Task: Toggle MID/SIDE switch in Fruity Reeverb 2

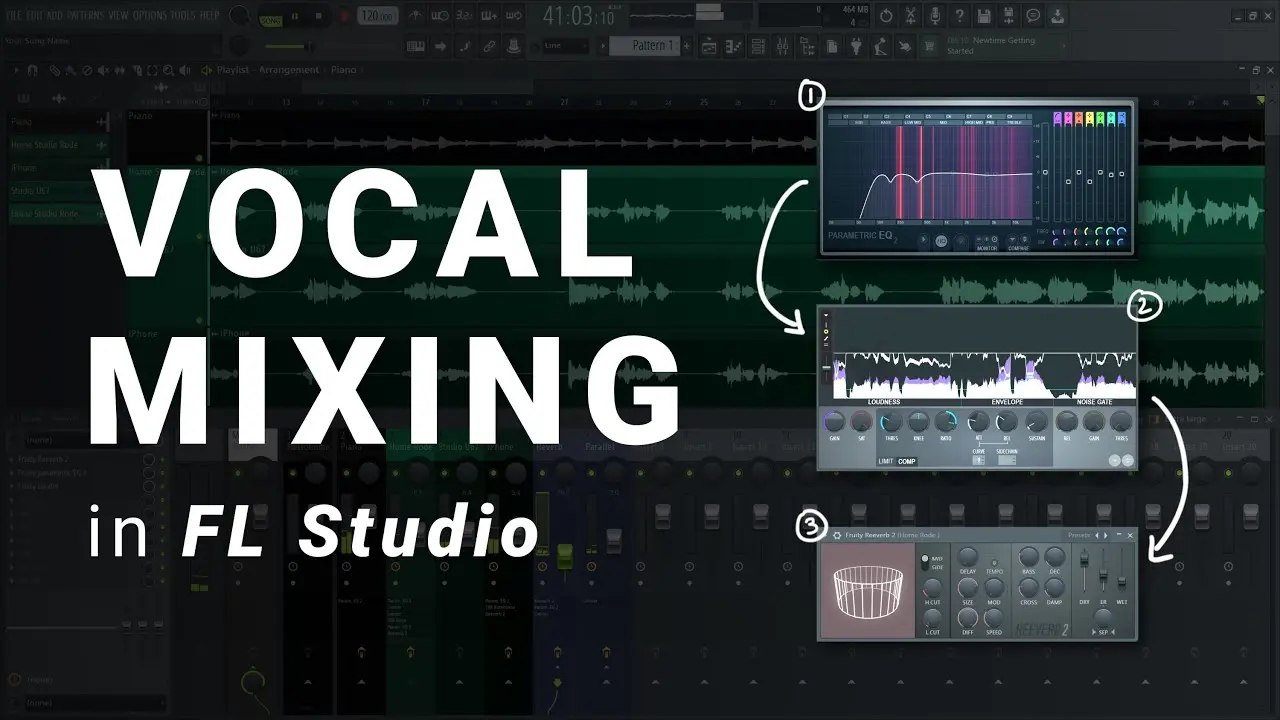Action: [x=925, y=563]
